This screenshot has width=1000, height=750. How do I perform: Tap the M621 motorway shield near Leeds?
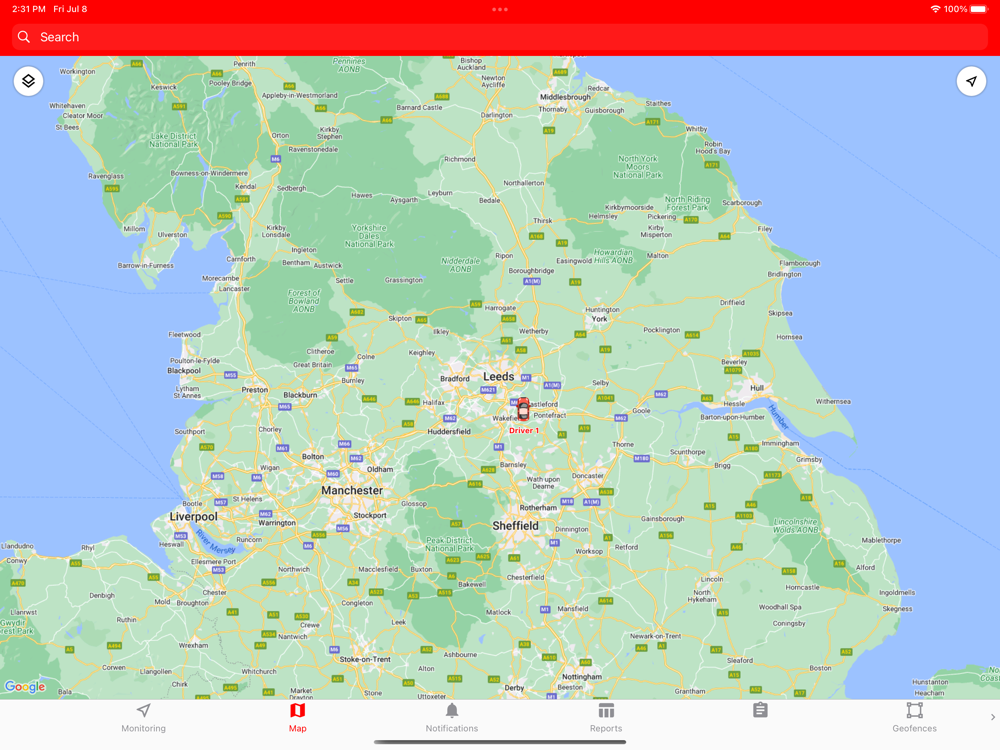point(488,390)
